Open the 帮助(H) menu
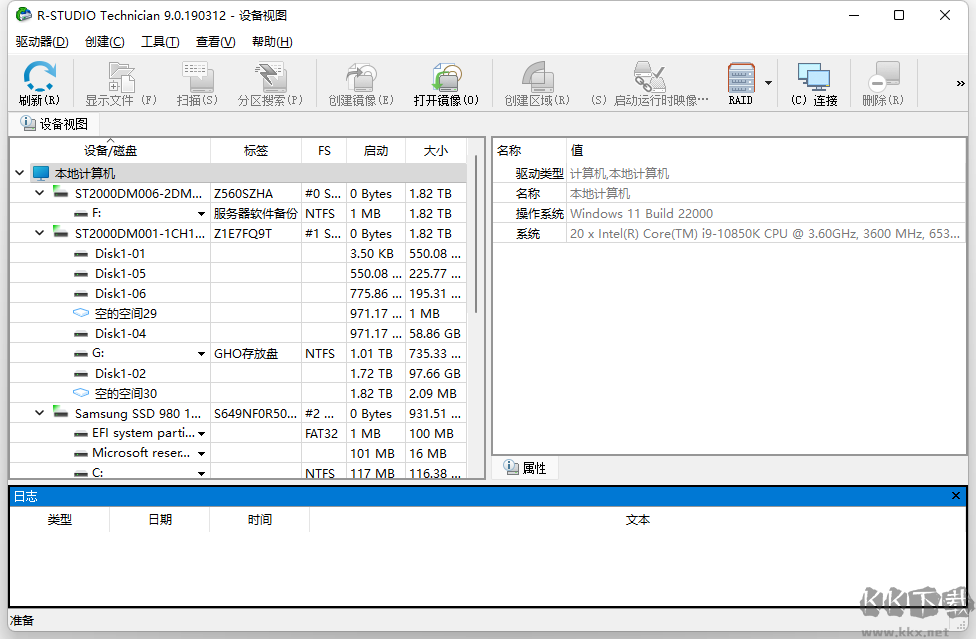 tap(272, 42)
